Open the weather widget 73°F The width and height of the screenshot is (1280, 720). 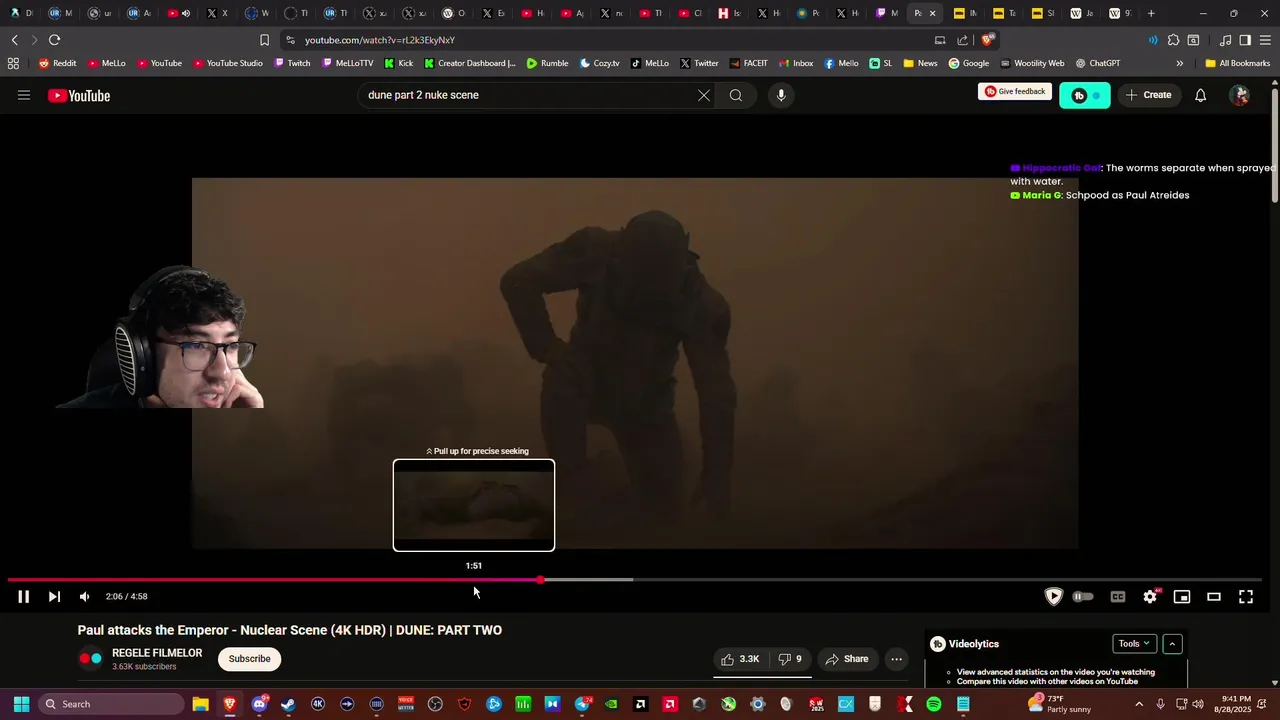click(1059, 704)
